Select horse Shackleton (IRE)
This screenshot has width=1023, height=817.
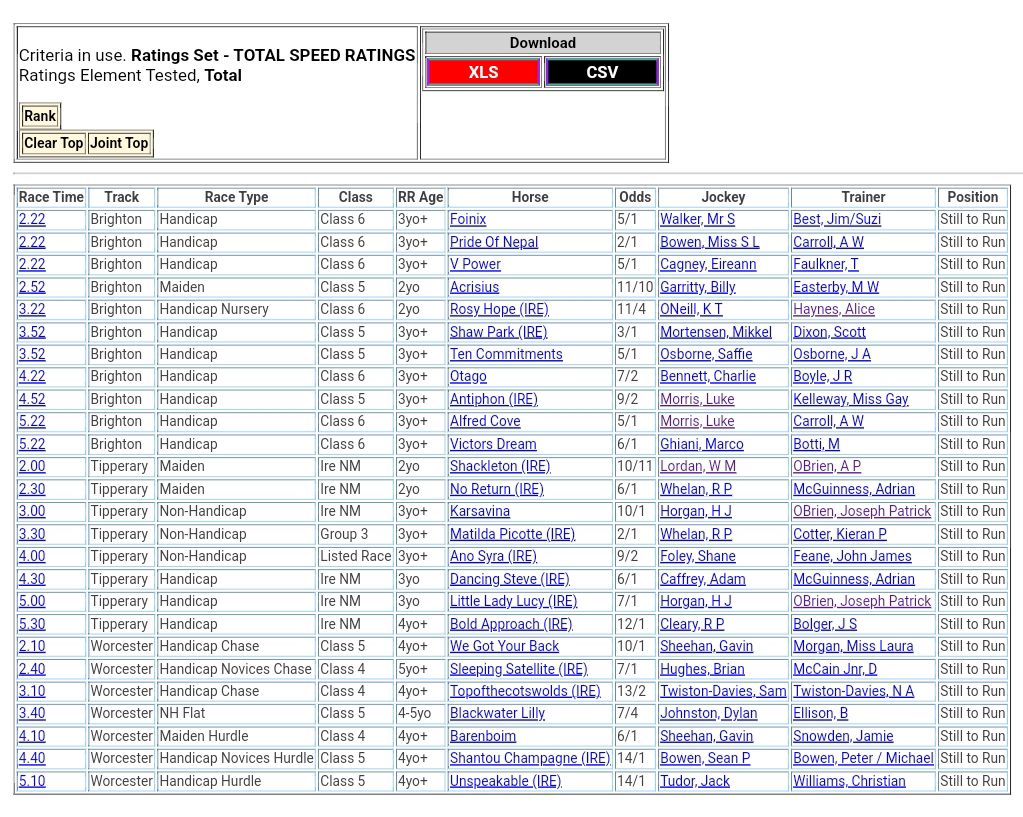point(500,466)
